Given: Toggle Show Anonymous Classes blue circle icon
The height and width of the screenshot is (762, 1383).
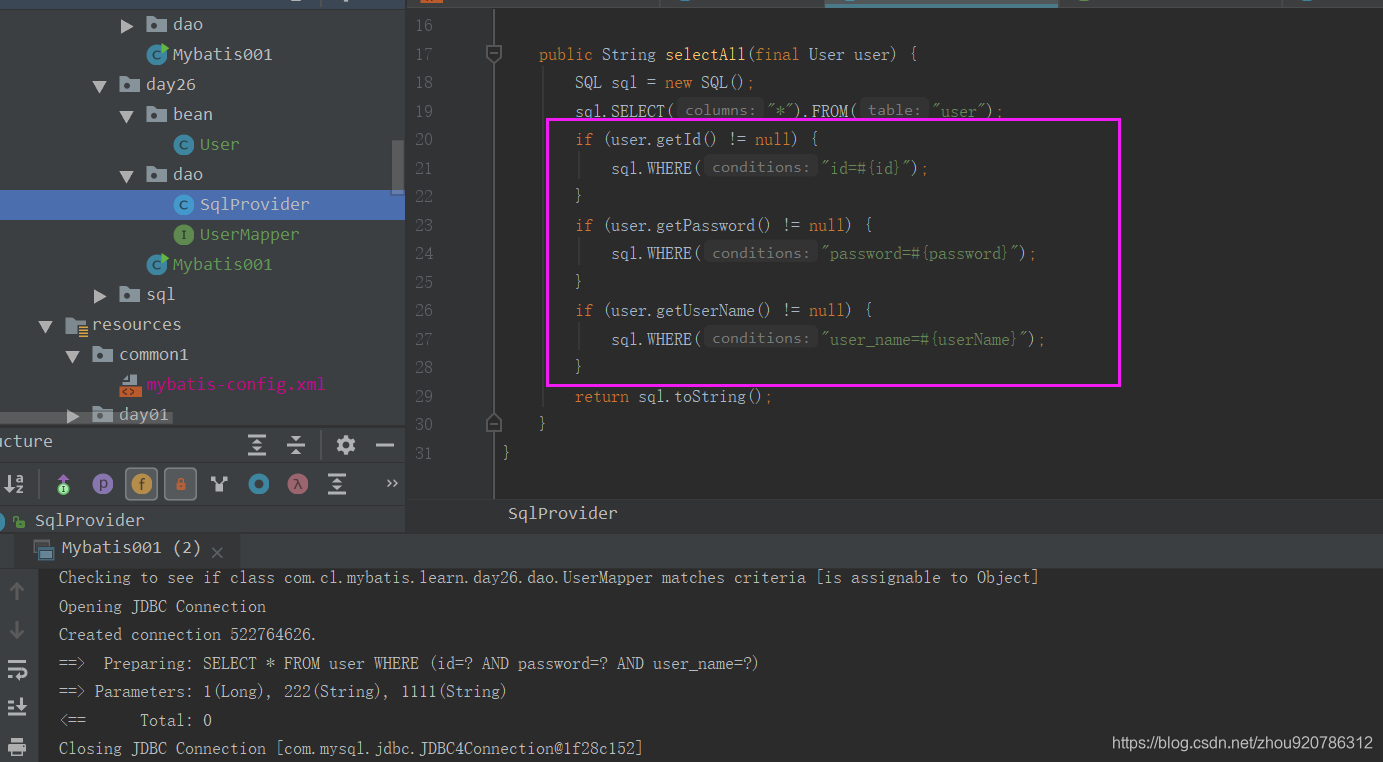Looking at the screenshot, I should click(x=259, y=485).
